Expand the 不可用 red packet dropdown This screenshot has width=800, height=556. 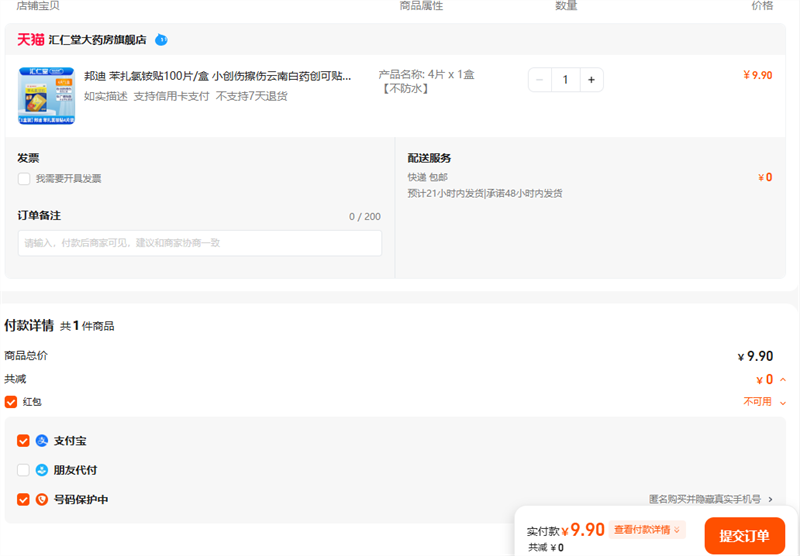(782, 402)
